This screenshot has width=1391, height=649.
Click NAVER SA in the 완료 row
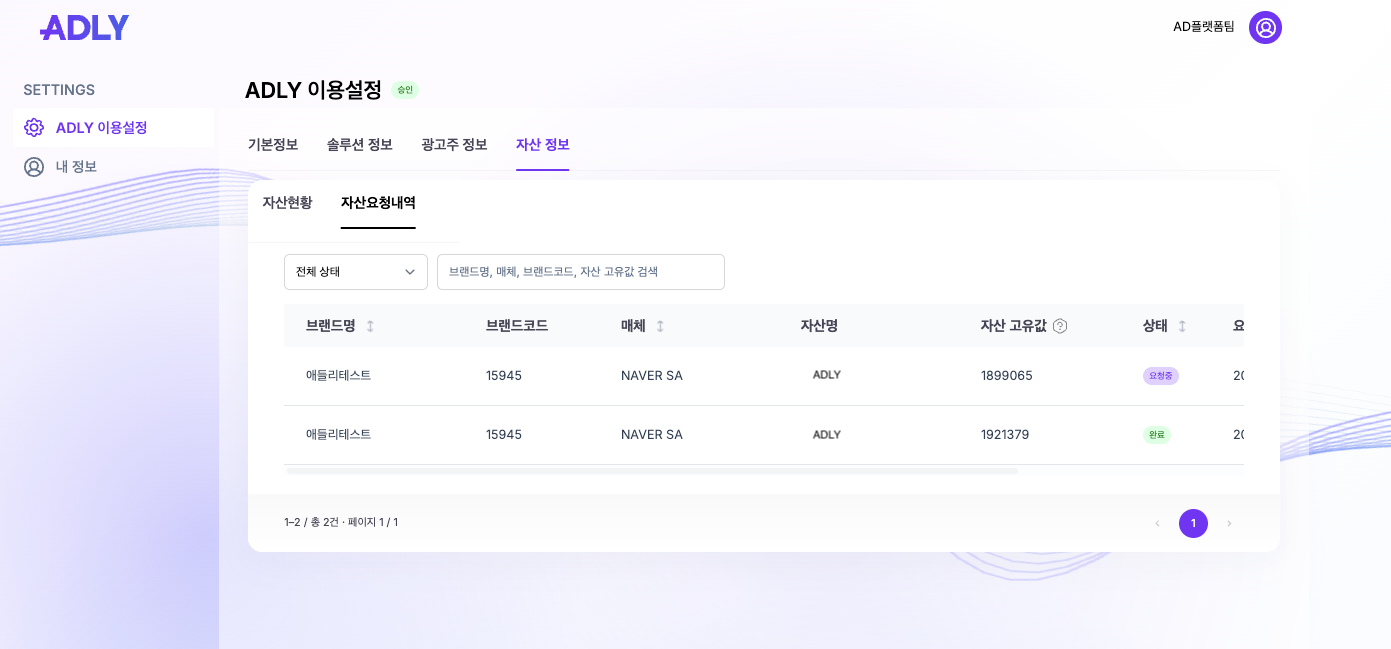652,435
